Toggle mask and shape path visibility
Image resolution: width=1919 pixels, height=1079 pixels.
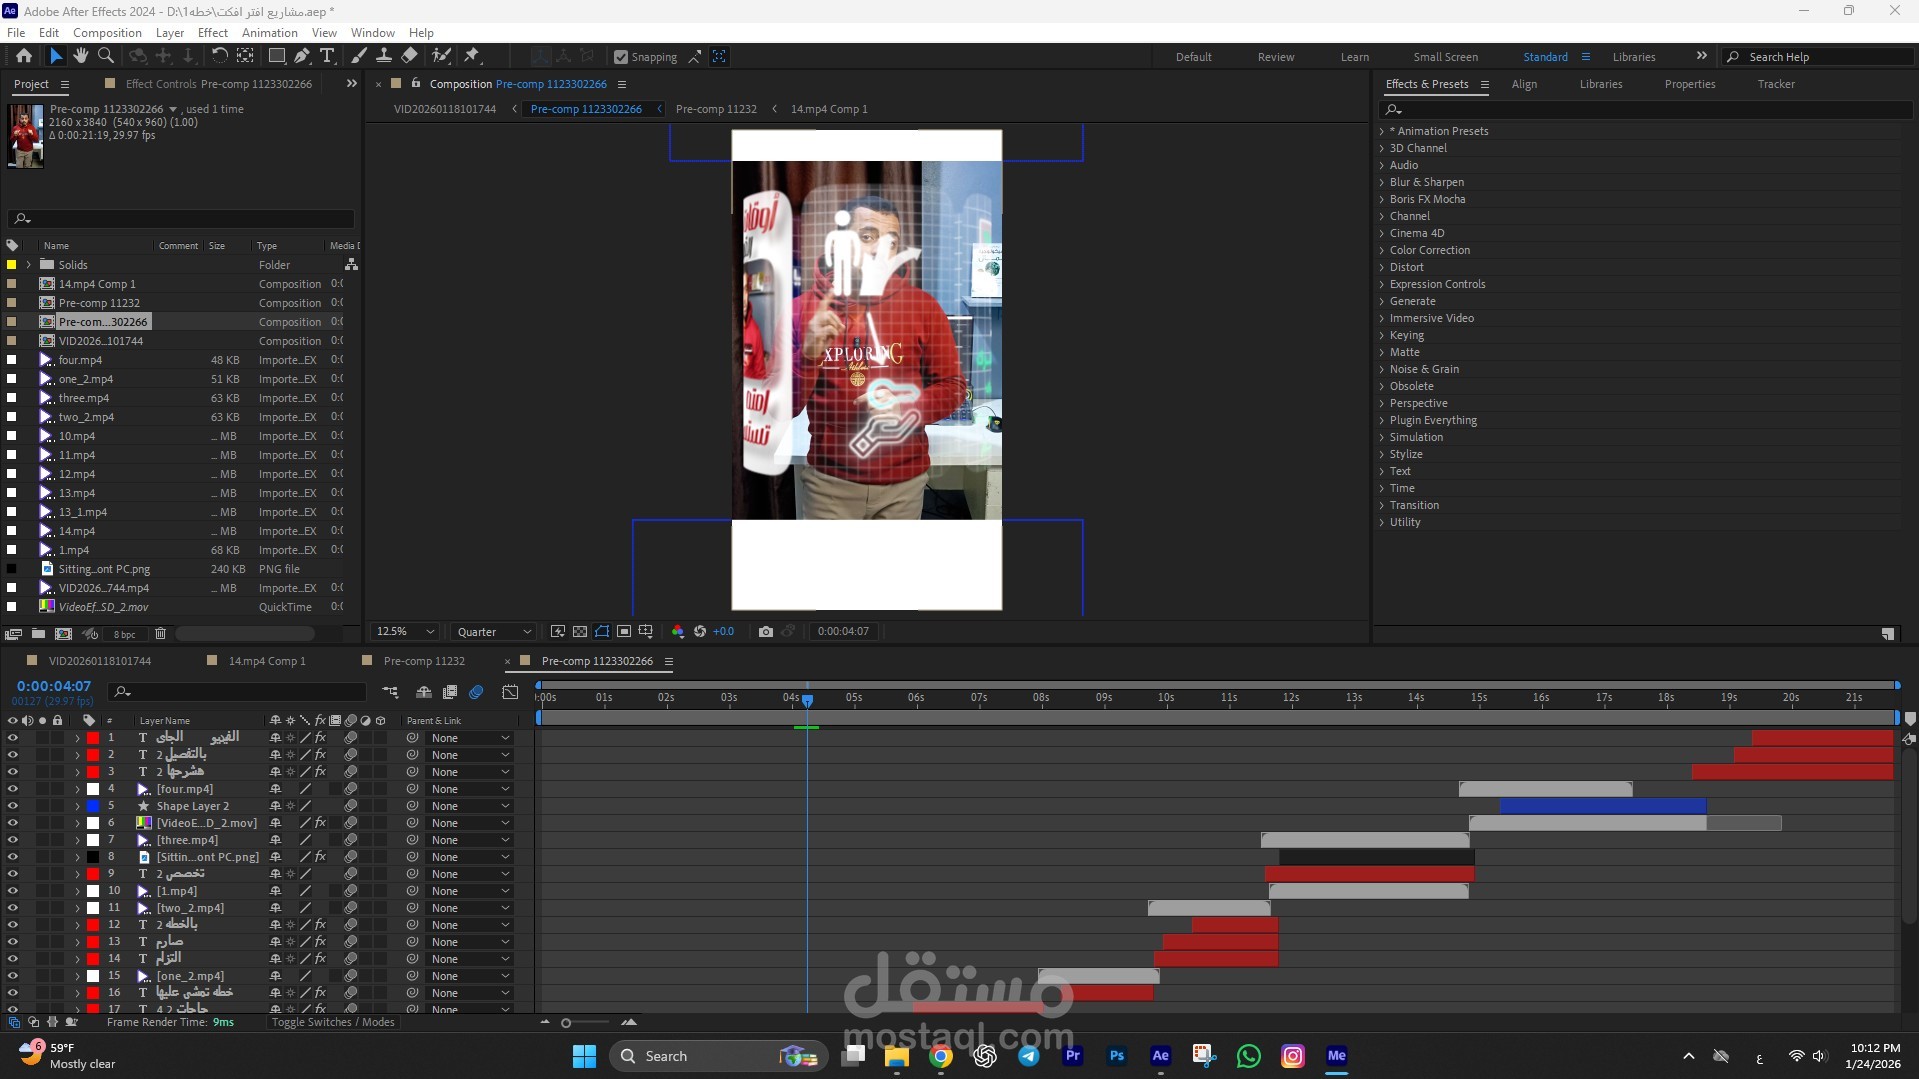(x=602, y=631)
